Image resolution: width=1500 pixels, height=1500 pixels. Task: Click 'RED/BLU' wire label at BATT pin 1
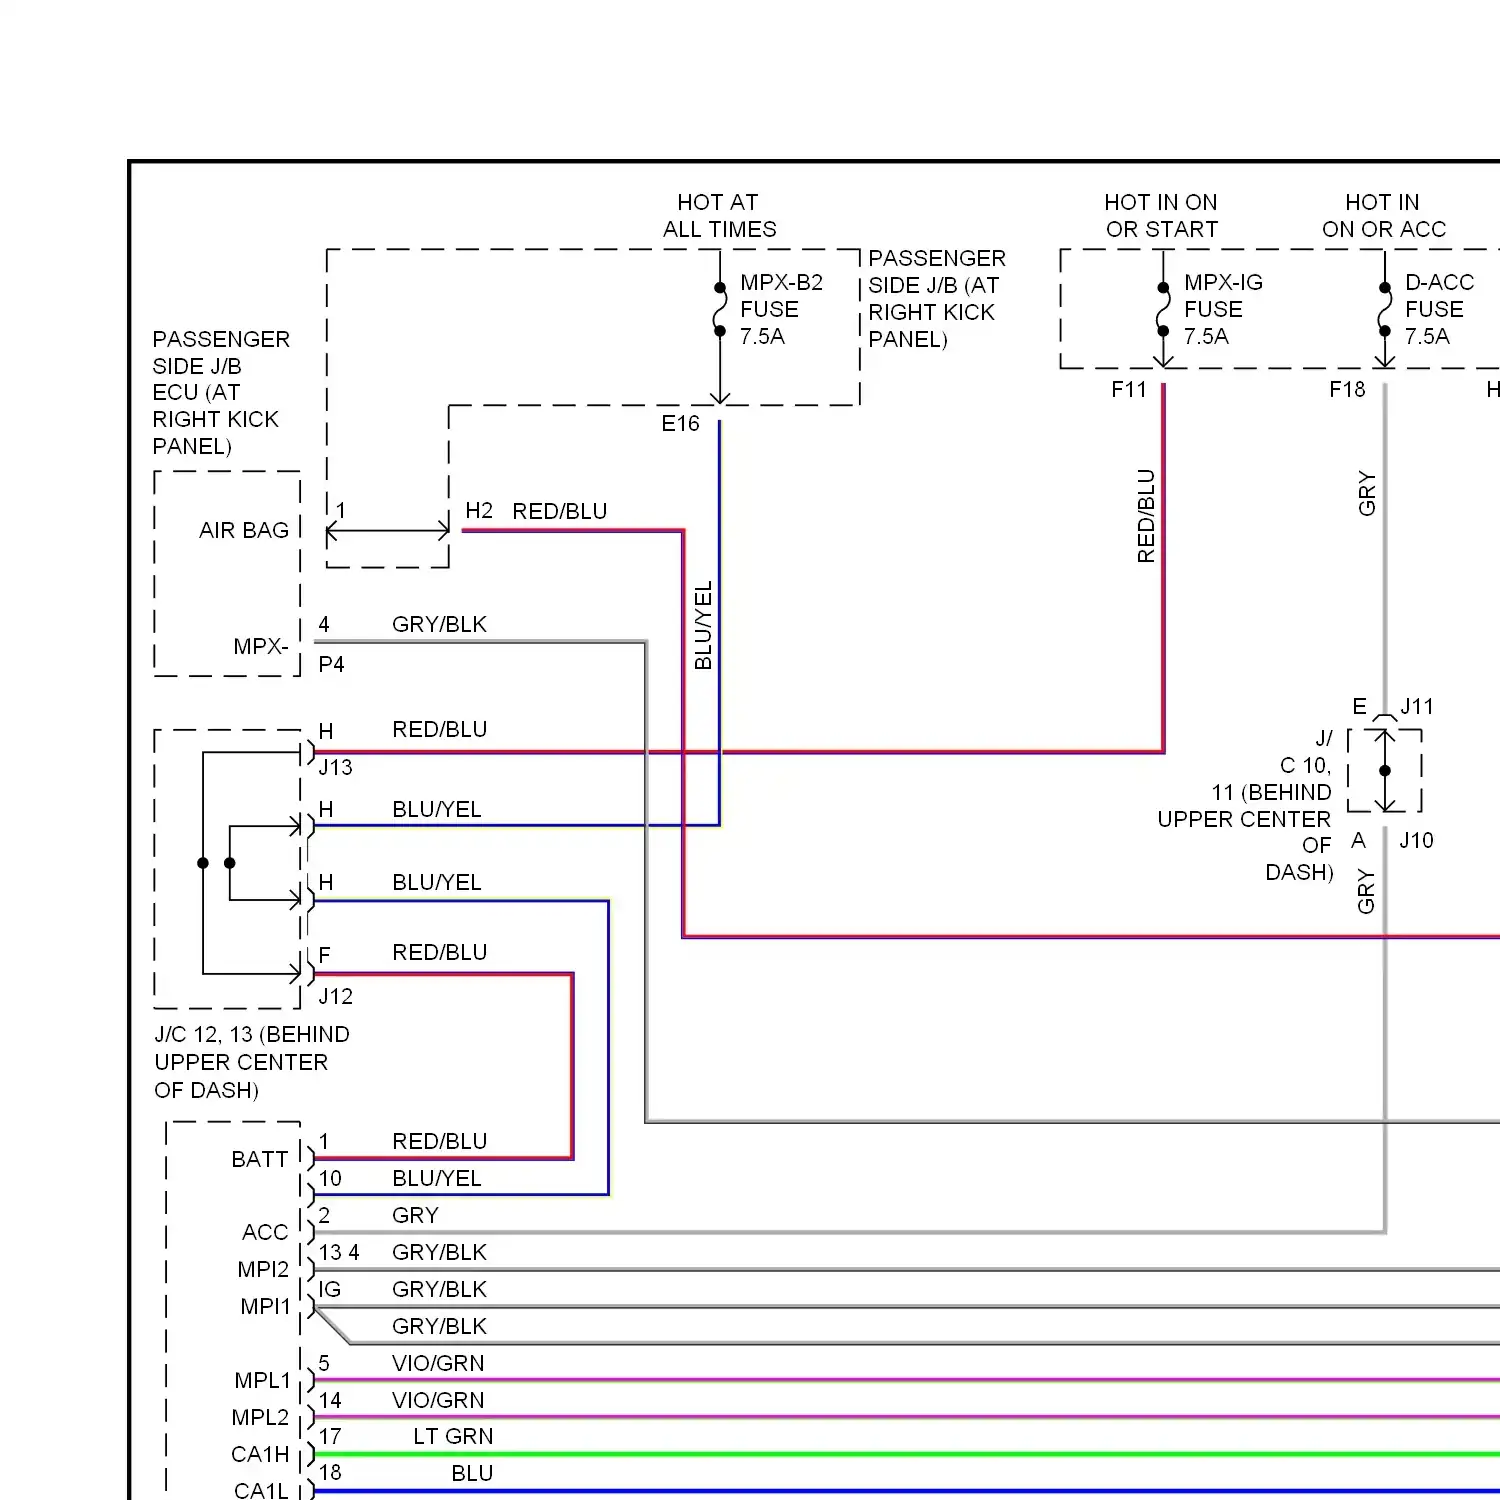(x=440, y=1141)
